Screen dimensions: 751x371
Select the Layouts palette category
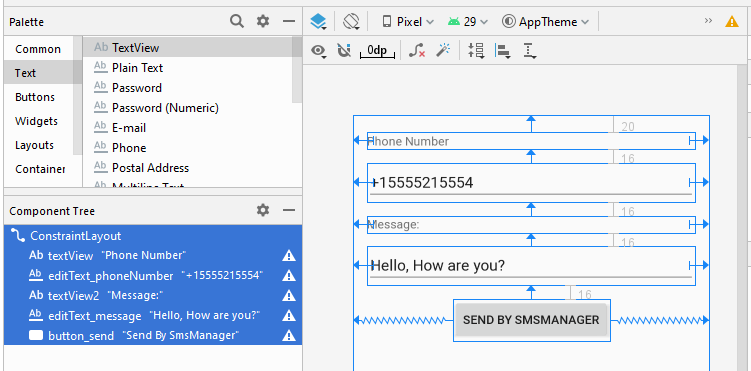coord(34,145)
